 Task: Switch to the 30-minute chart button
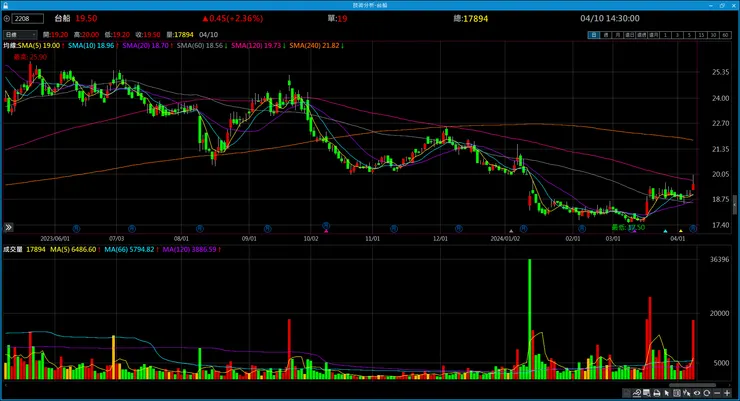[x=713, y=35]
